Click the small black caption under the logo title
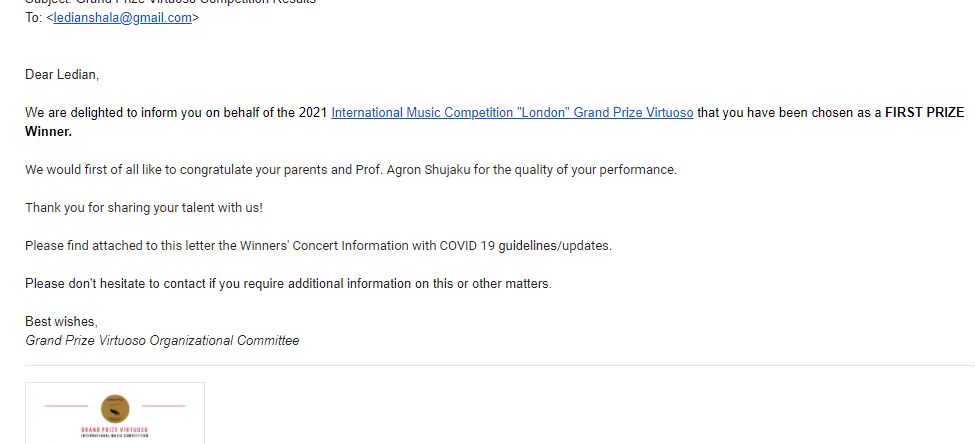Image resolution: width=975 pixels, height=444 pixels. tap(115, 436)
